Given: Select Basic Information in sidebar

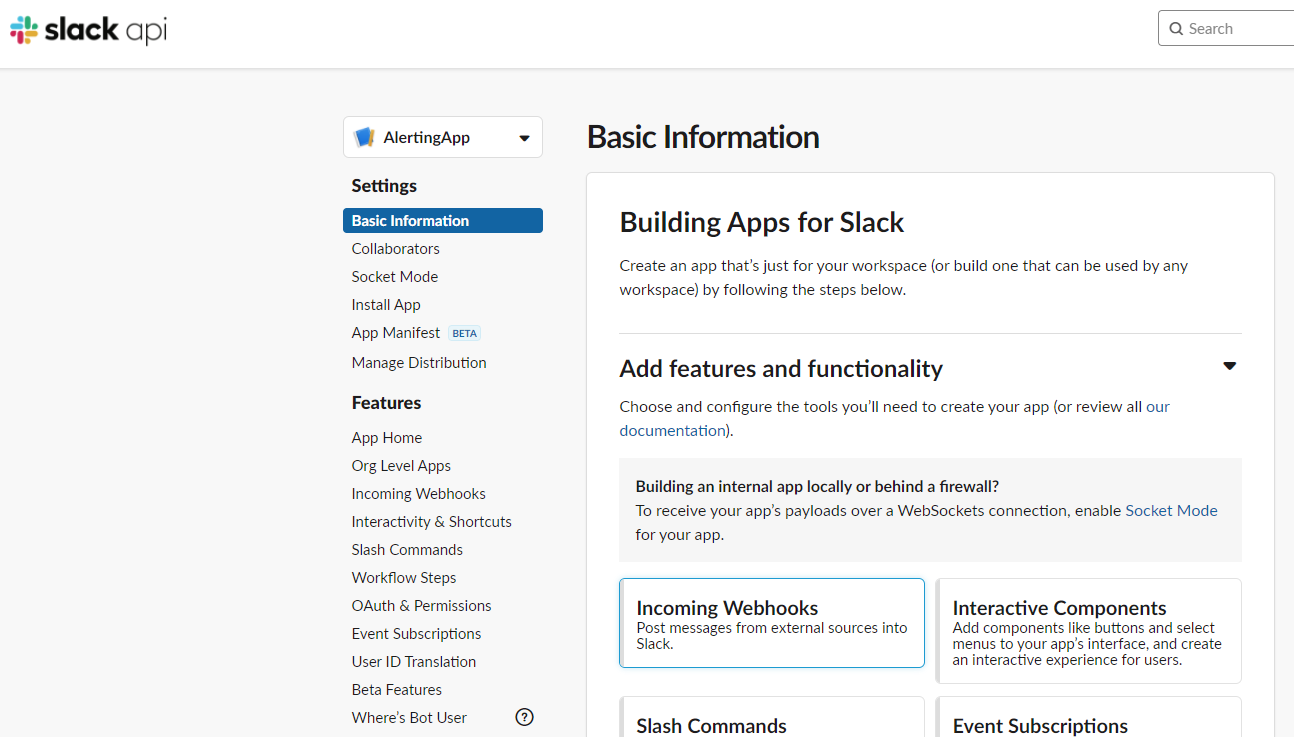Looking at the screenshot, I should click(x=443, y=221).
